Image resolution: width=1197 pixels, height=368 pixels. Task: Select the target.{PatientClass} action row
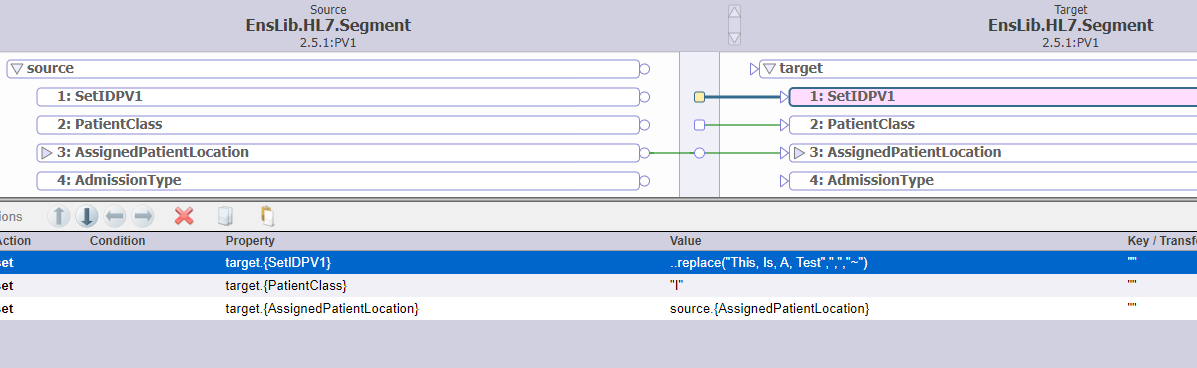coord(598,286)
